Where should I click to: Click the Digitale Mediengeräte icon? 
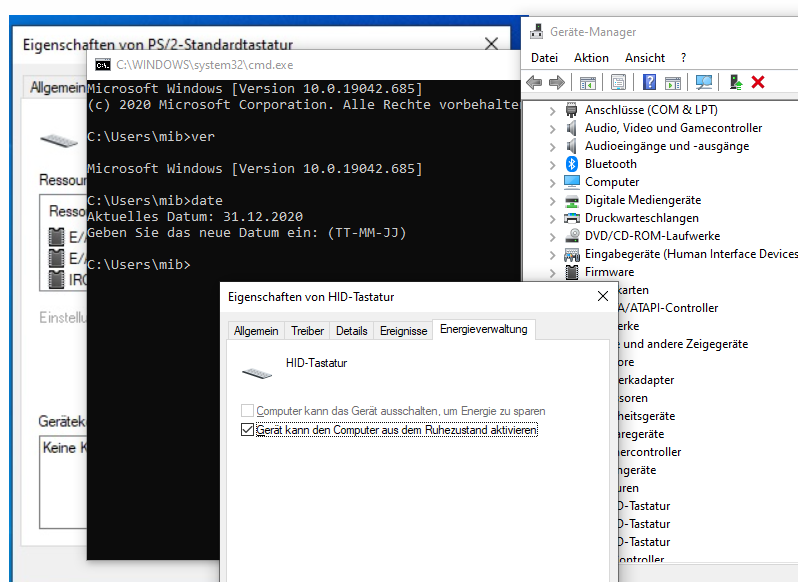tap(572, 200)
